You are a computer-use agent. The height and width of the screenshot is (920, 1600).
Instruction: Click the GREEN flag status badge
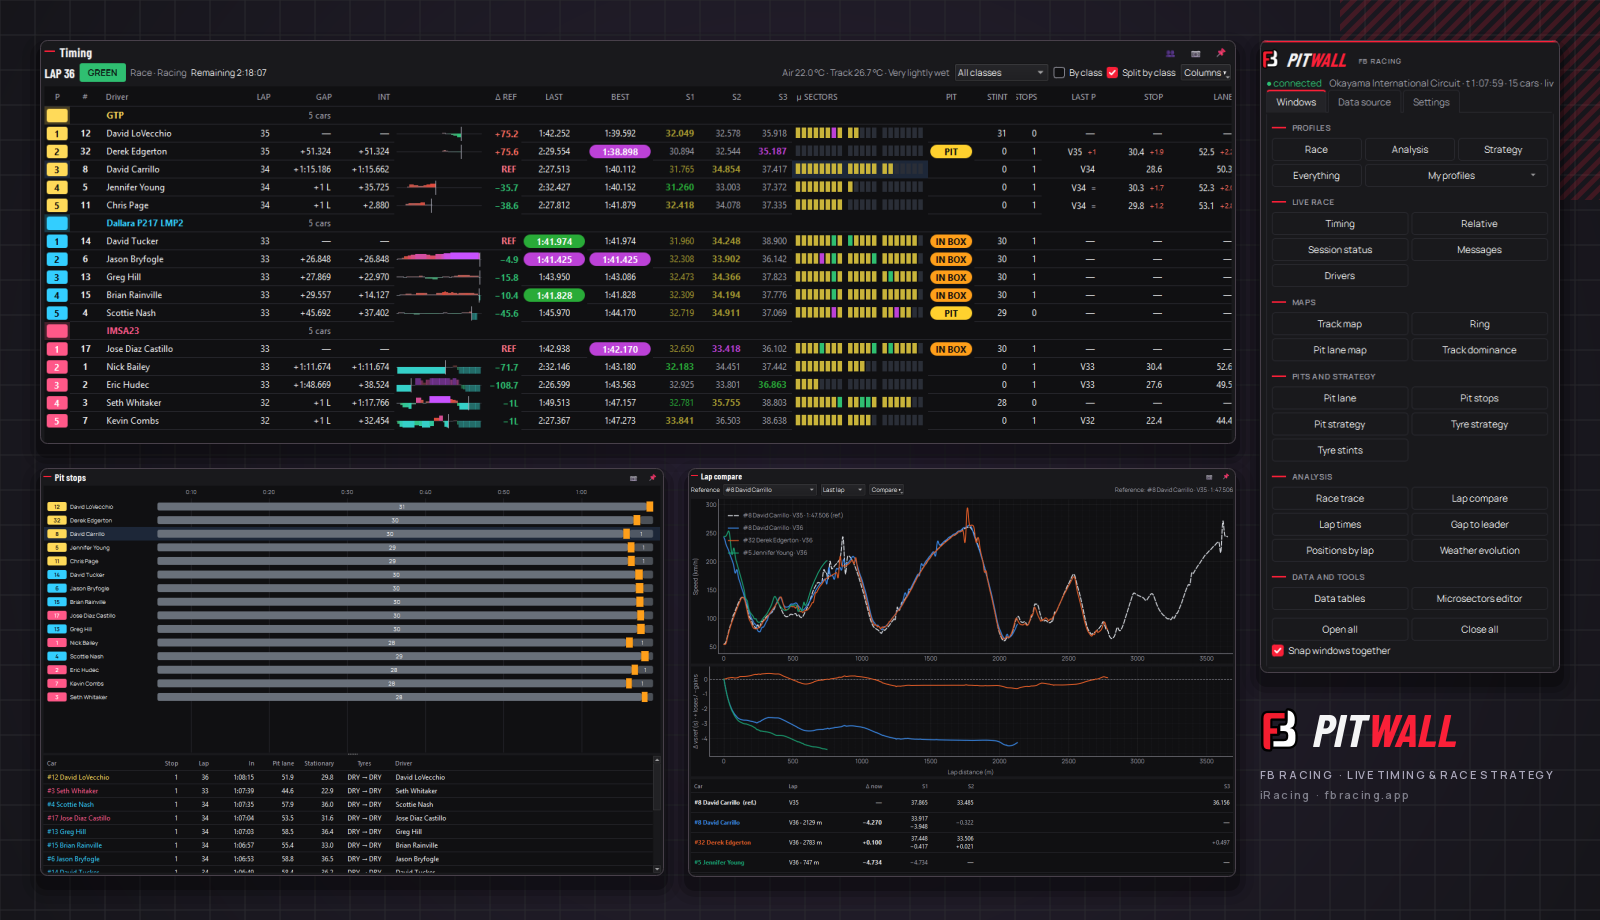[102, 73]
